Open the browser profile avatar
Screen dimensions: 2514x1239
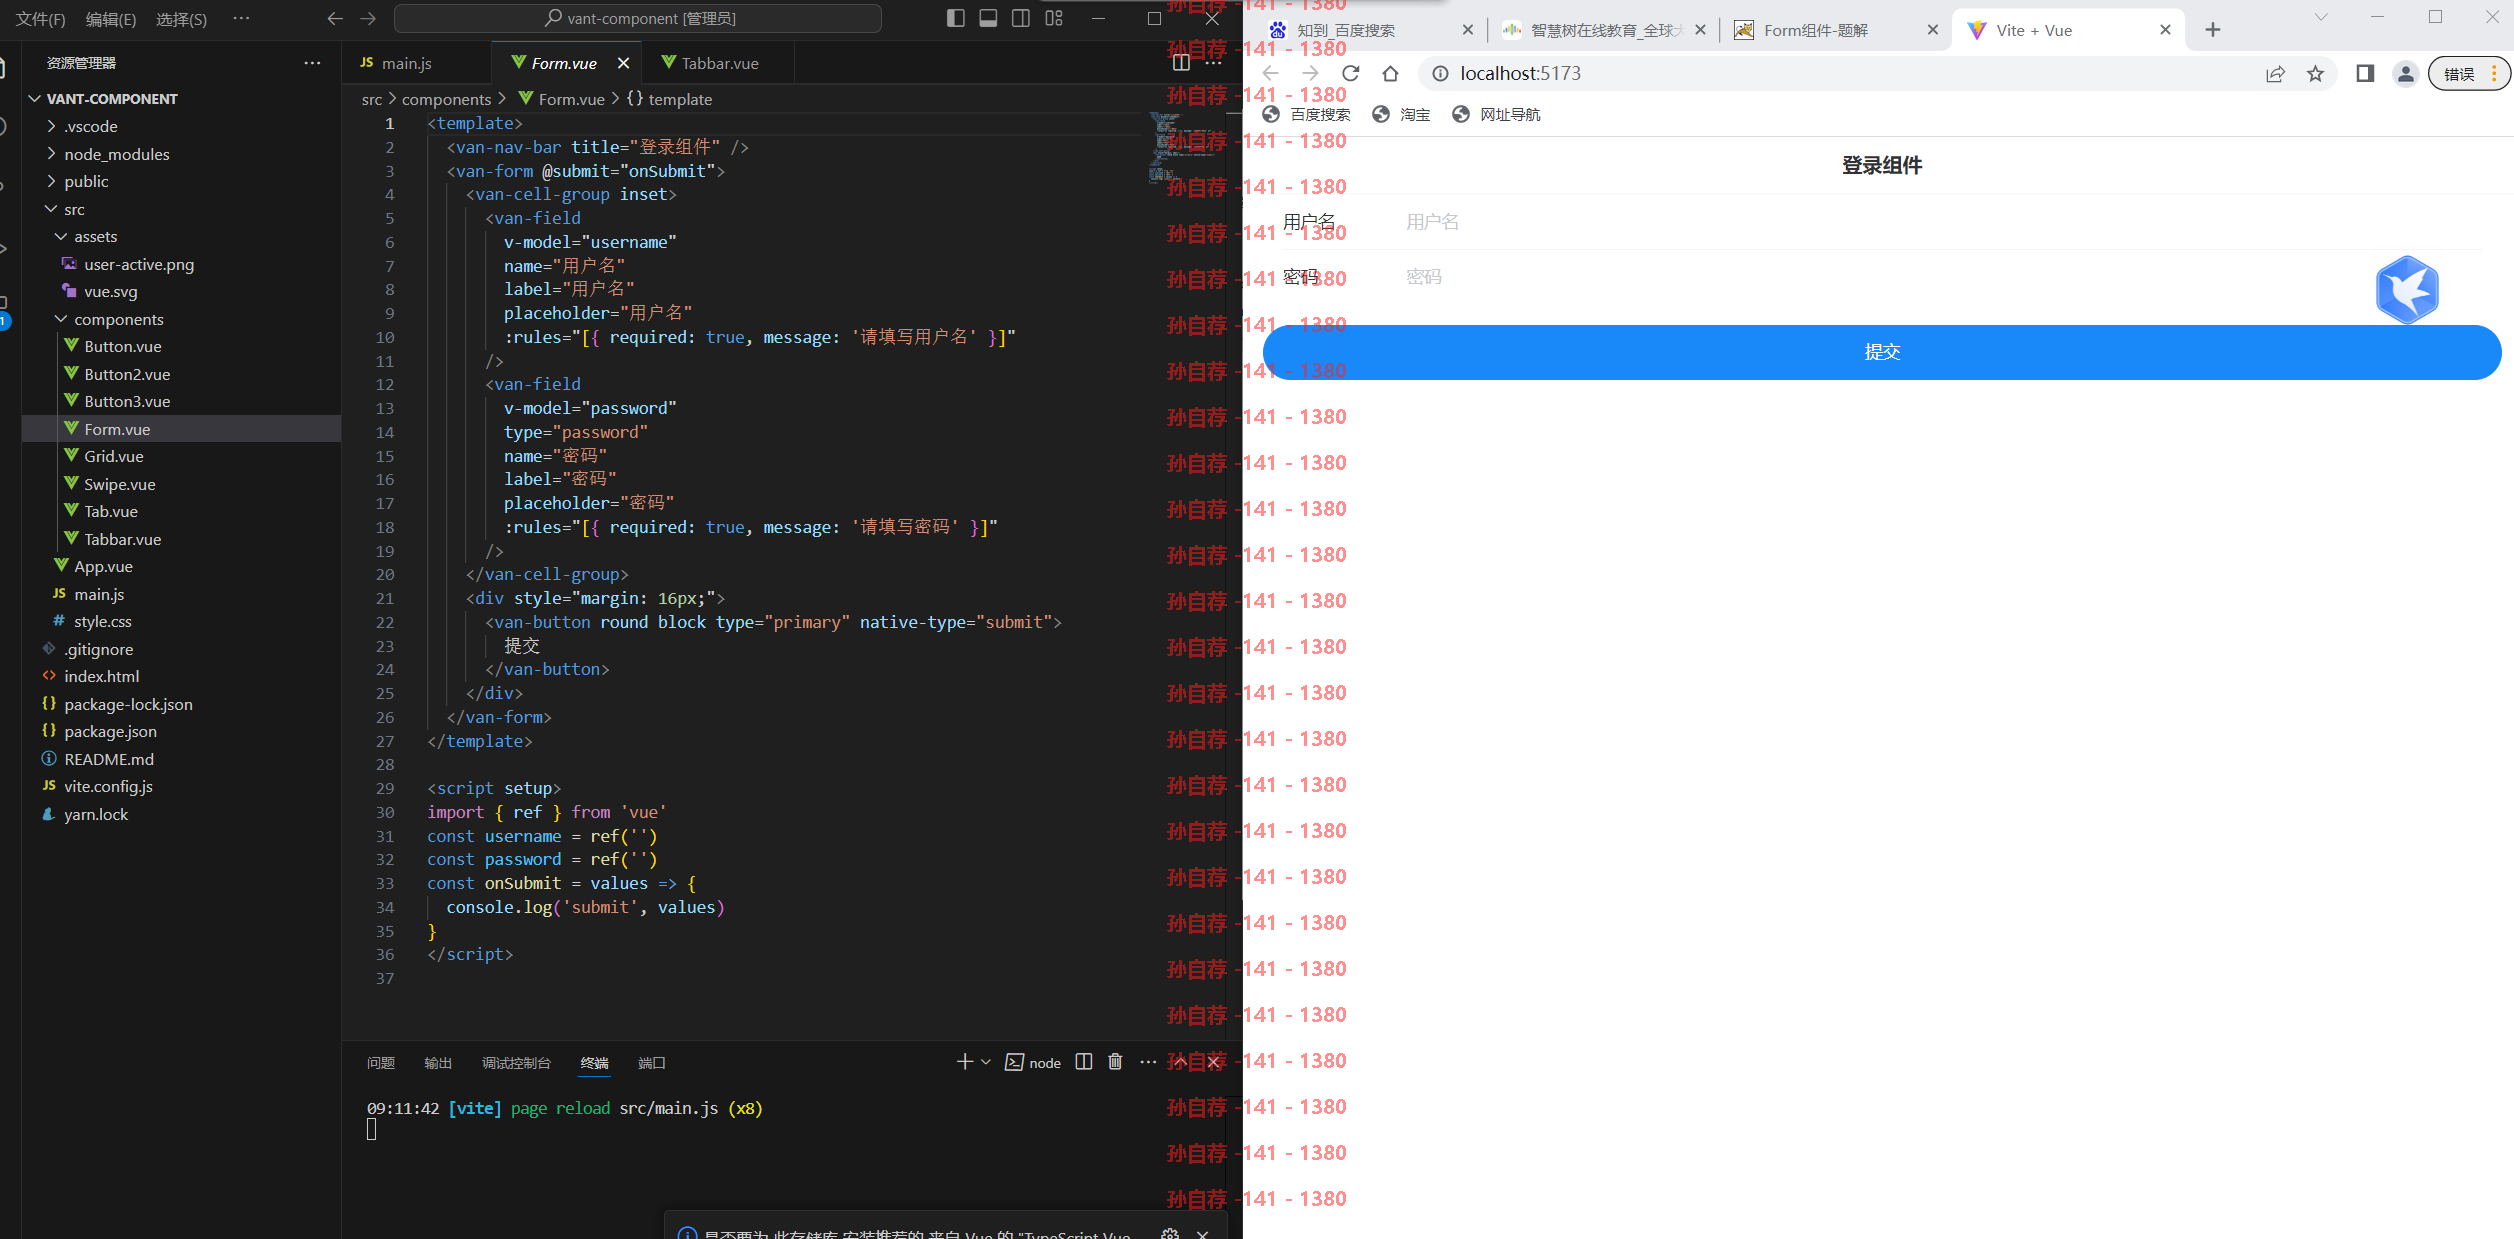(2406, 73)
